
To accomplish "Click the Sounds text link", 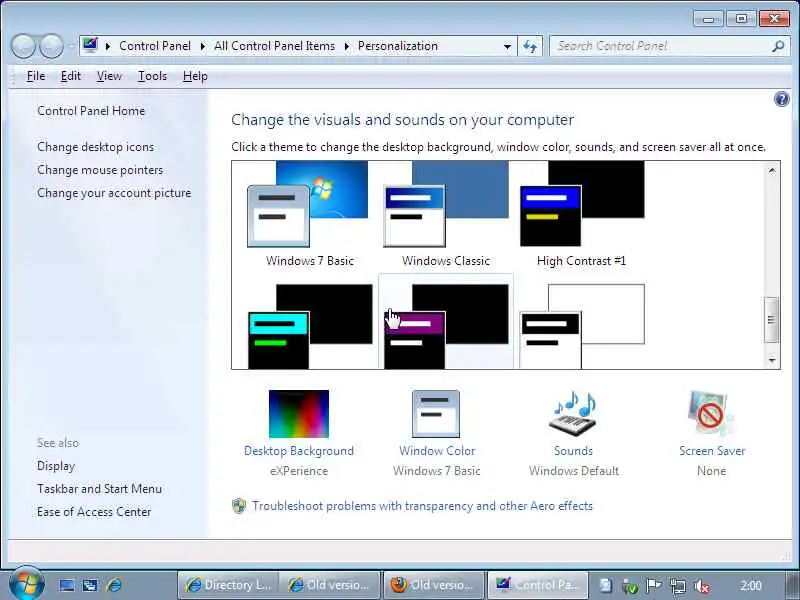I will 573,451.
